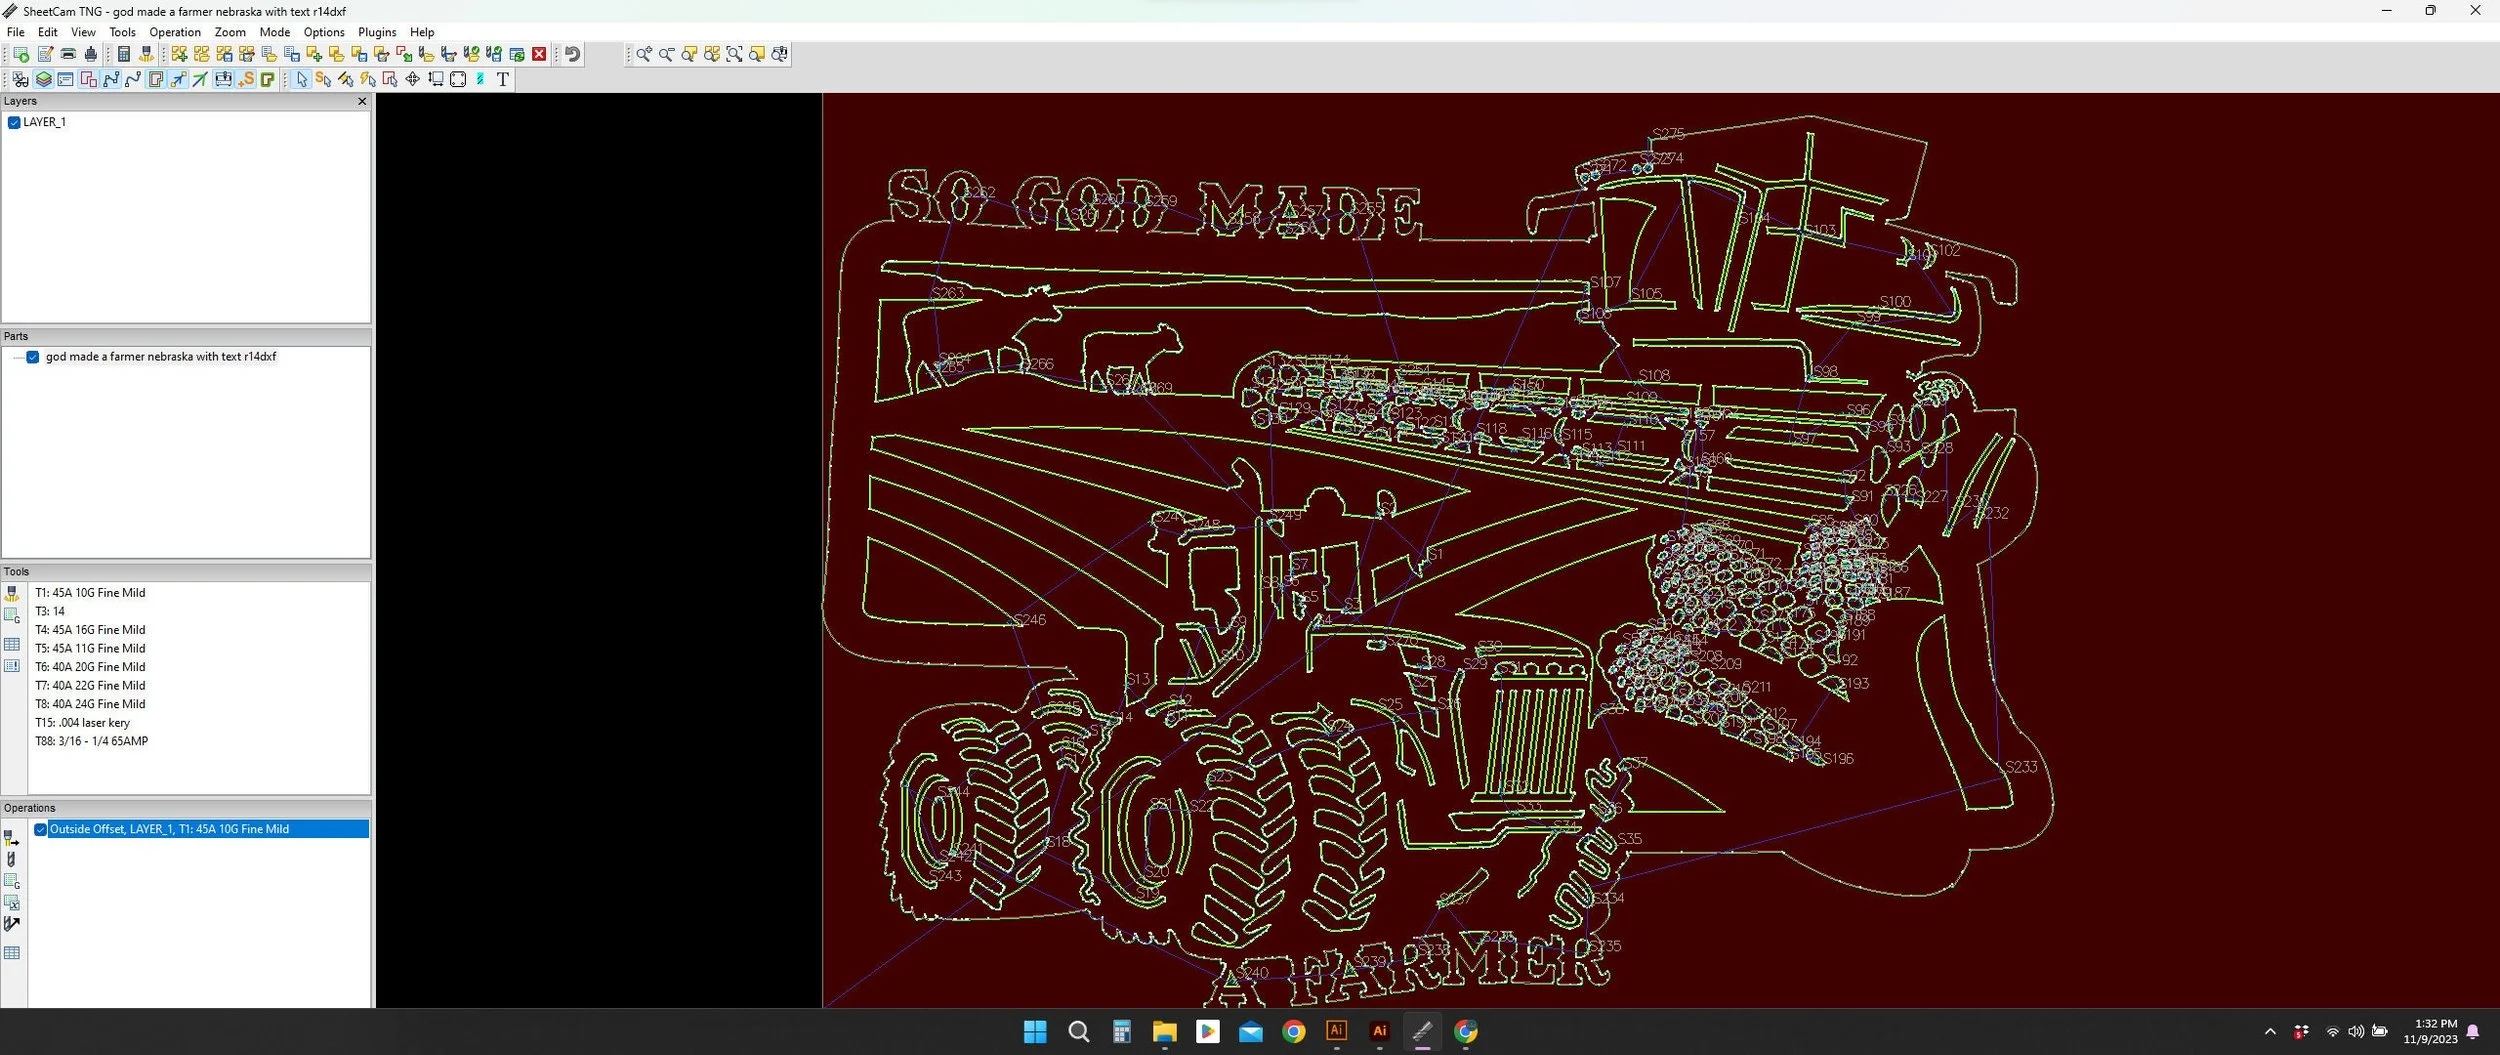Choose the orange S with pointer tool
The height and width of the screenshot is (1055, 2500).
tap(323, 79)
